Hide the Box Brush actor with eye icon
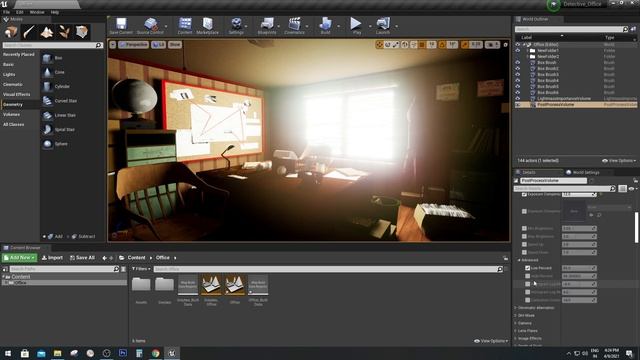The image size is (640, 360). tap(518, 62)
